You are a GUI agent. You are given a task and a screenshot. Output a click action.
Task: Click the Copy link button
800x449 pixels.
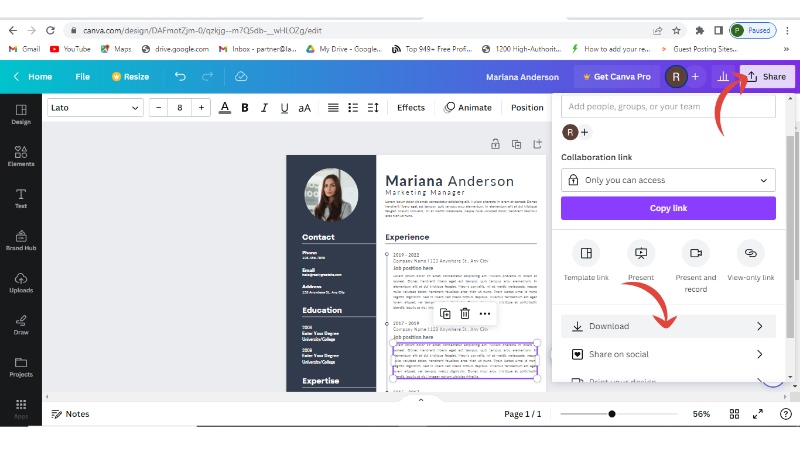tap(668, 208)
